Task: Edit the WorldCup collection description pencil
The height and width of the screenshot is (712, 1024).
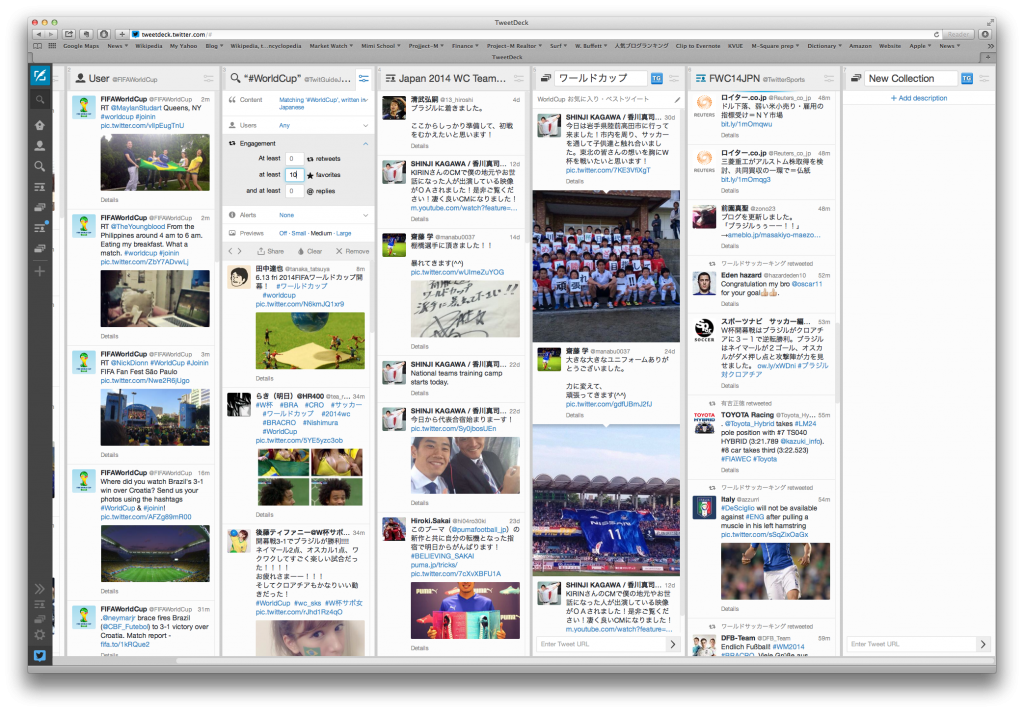Action: (x=677, y=100)
